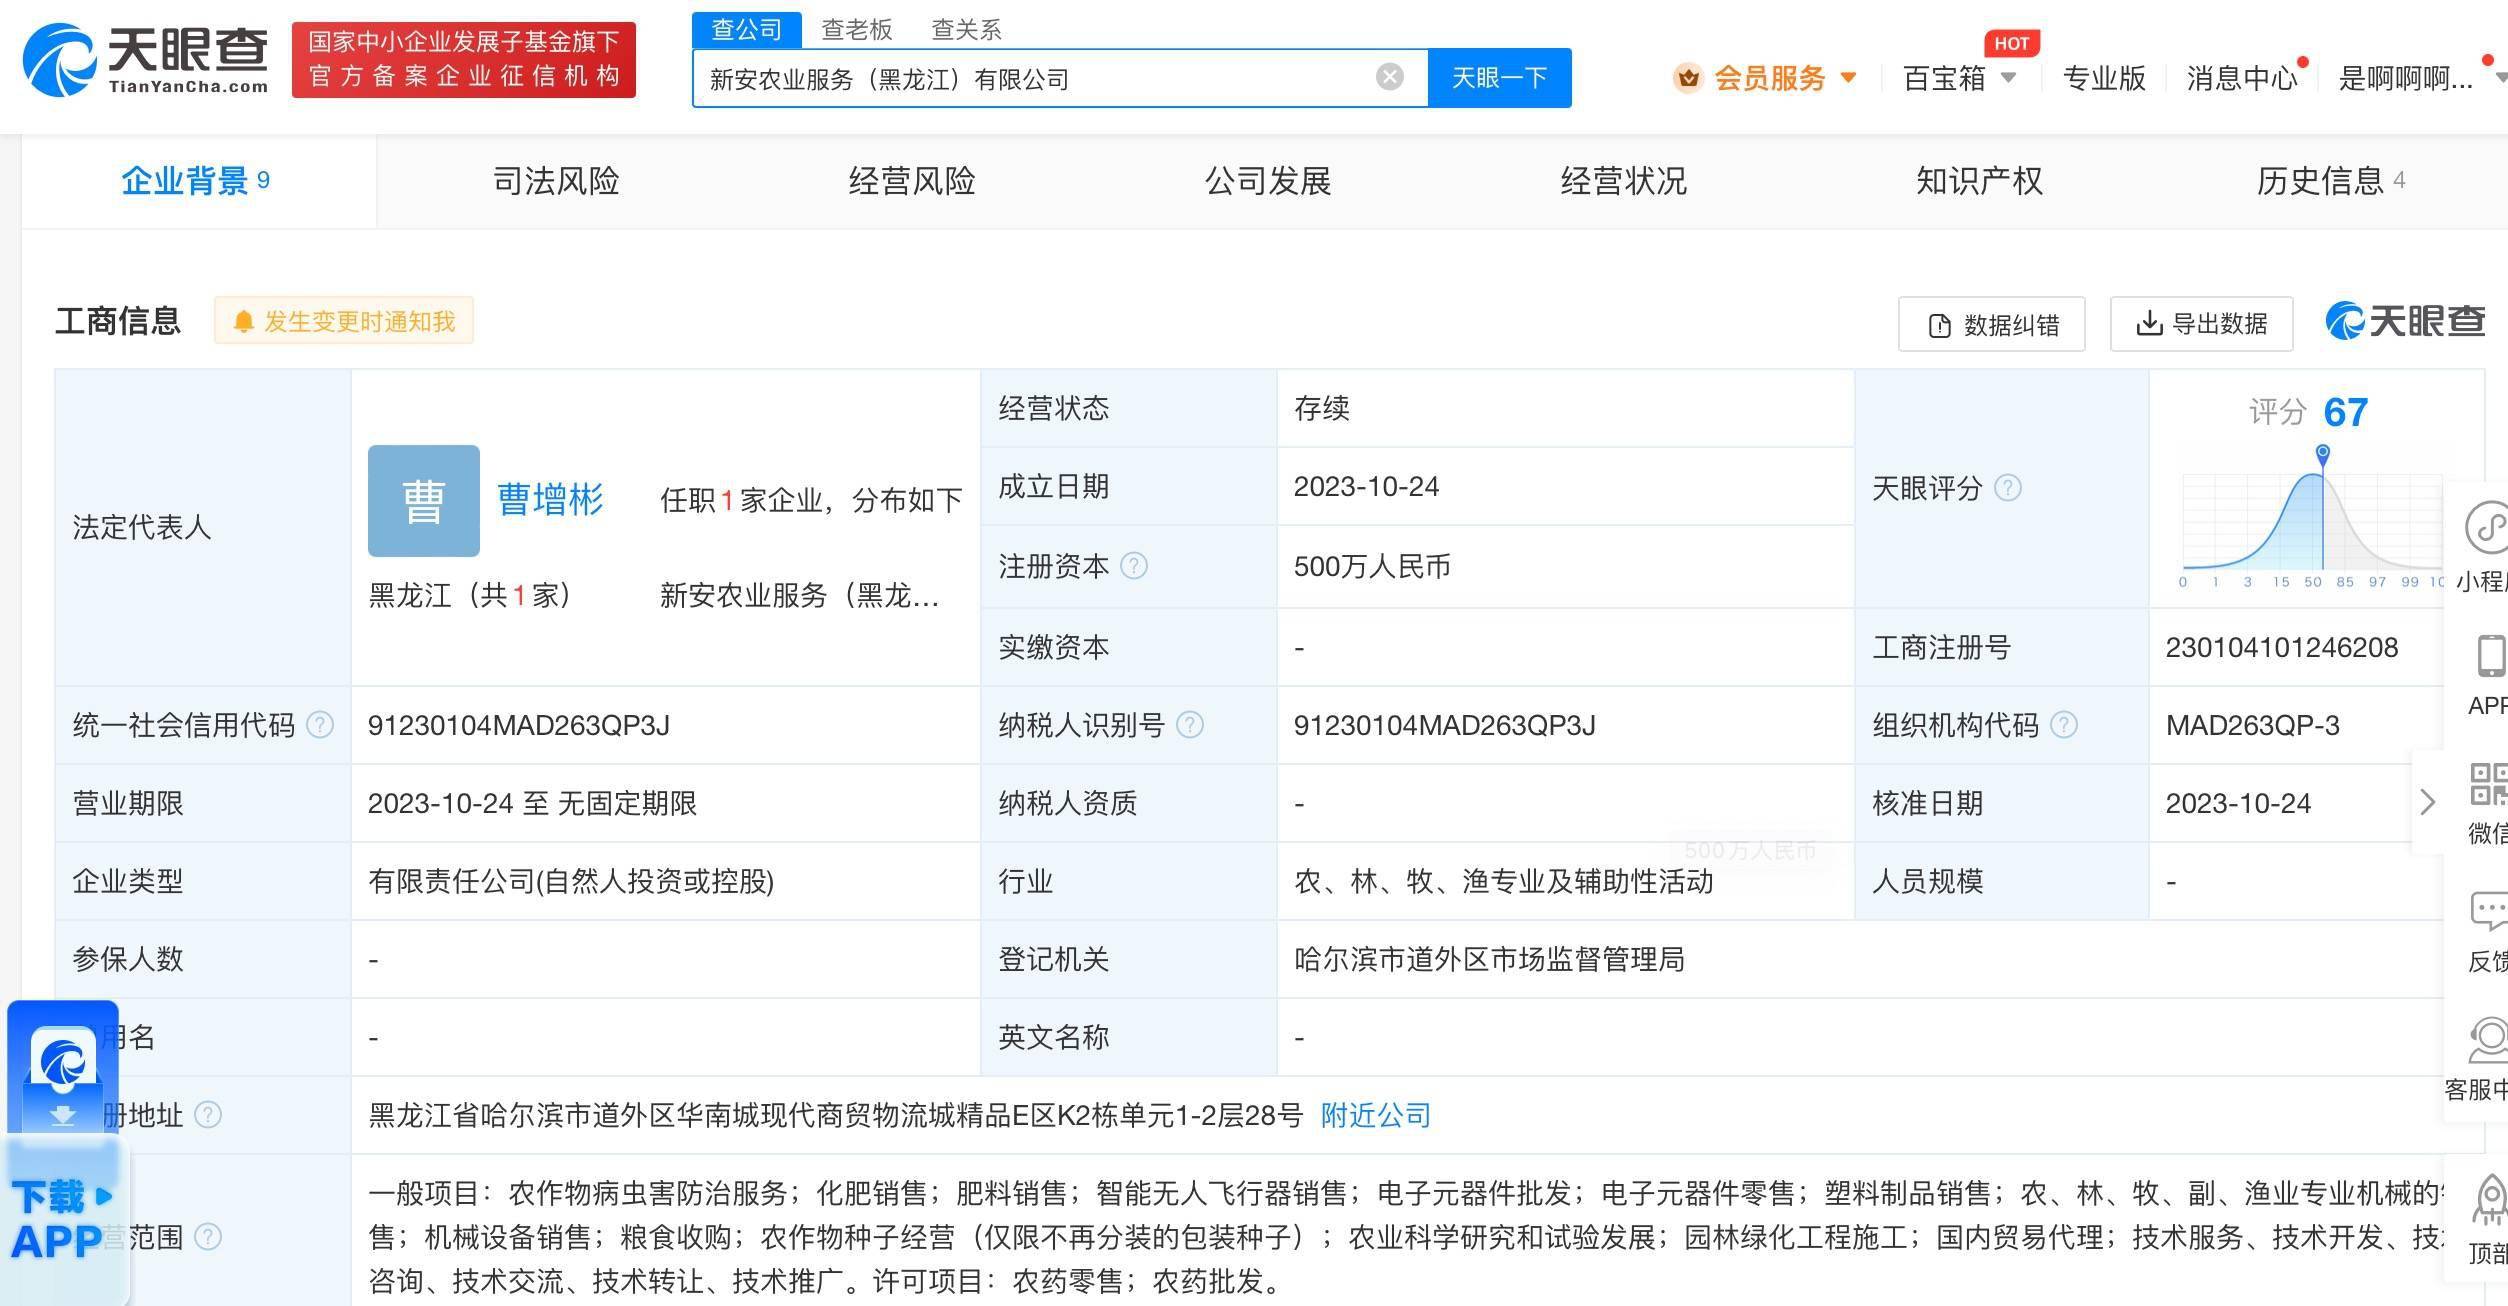This screenshot has width=2508, height=1306.
Task: Open the 知识产权 tab
Action: tap(1980, 181)
